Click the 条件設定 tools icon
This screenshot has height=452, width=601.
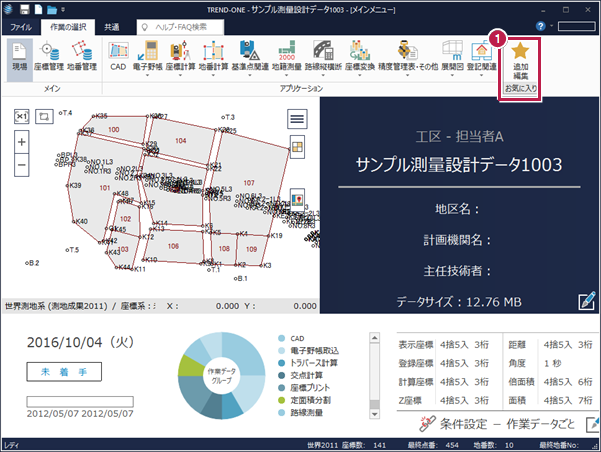pos(427,423)
